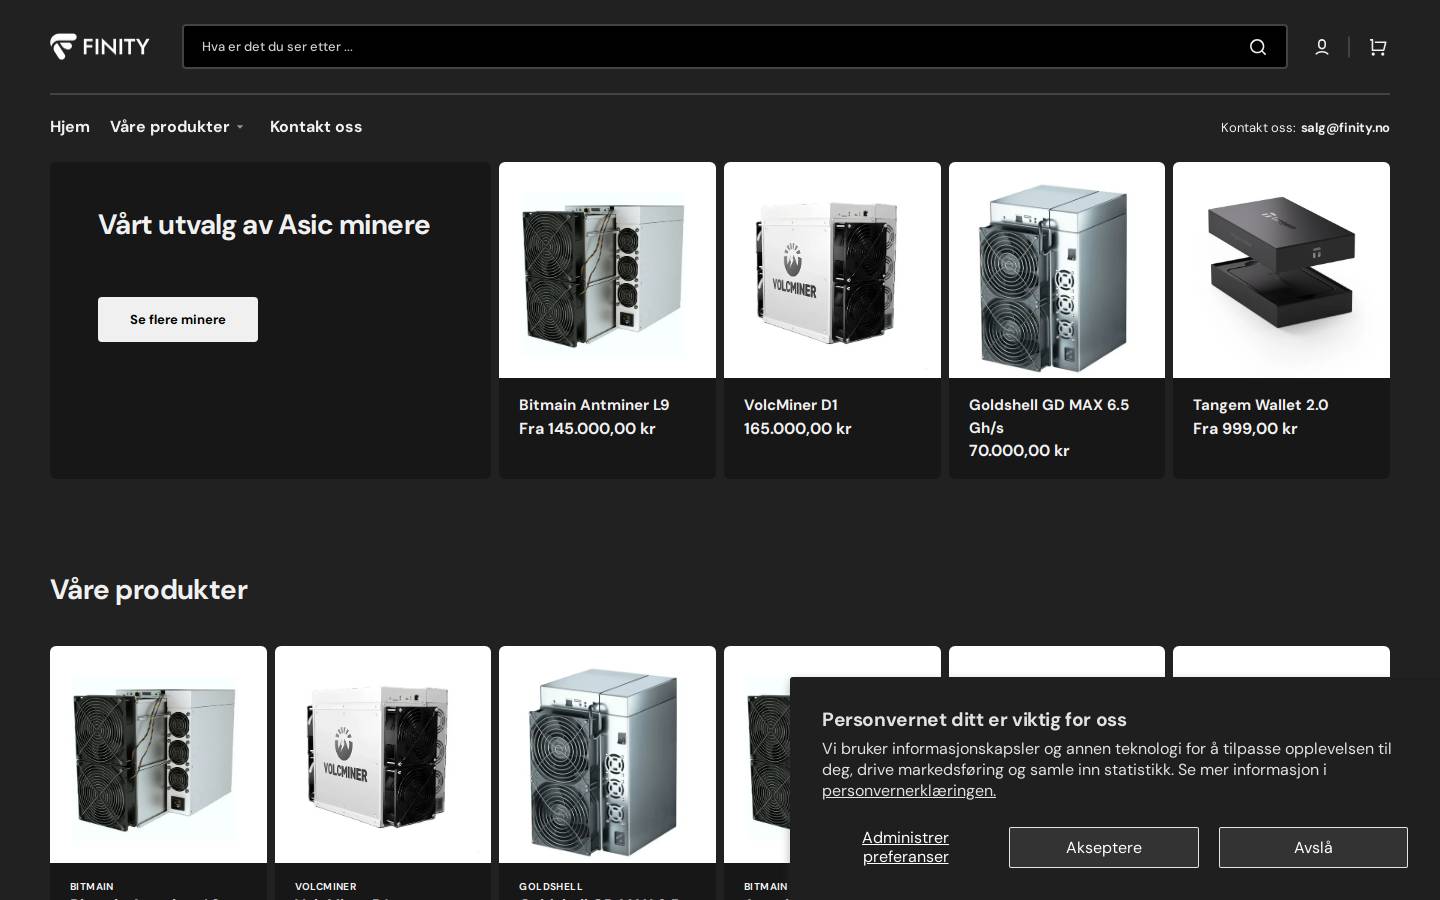
Task: Open Bitmain product image in Våre produkter
Action: pos(158,754)
